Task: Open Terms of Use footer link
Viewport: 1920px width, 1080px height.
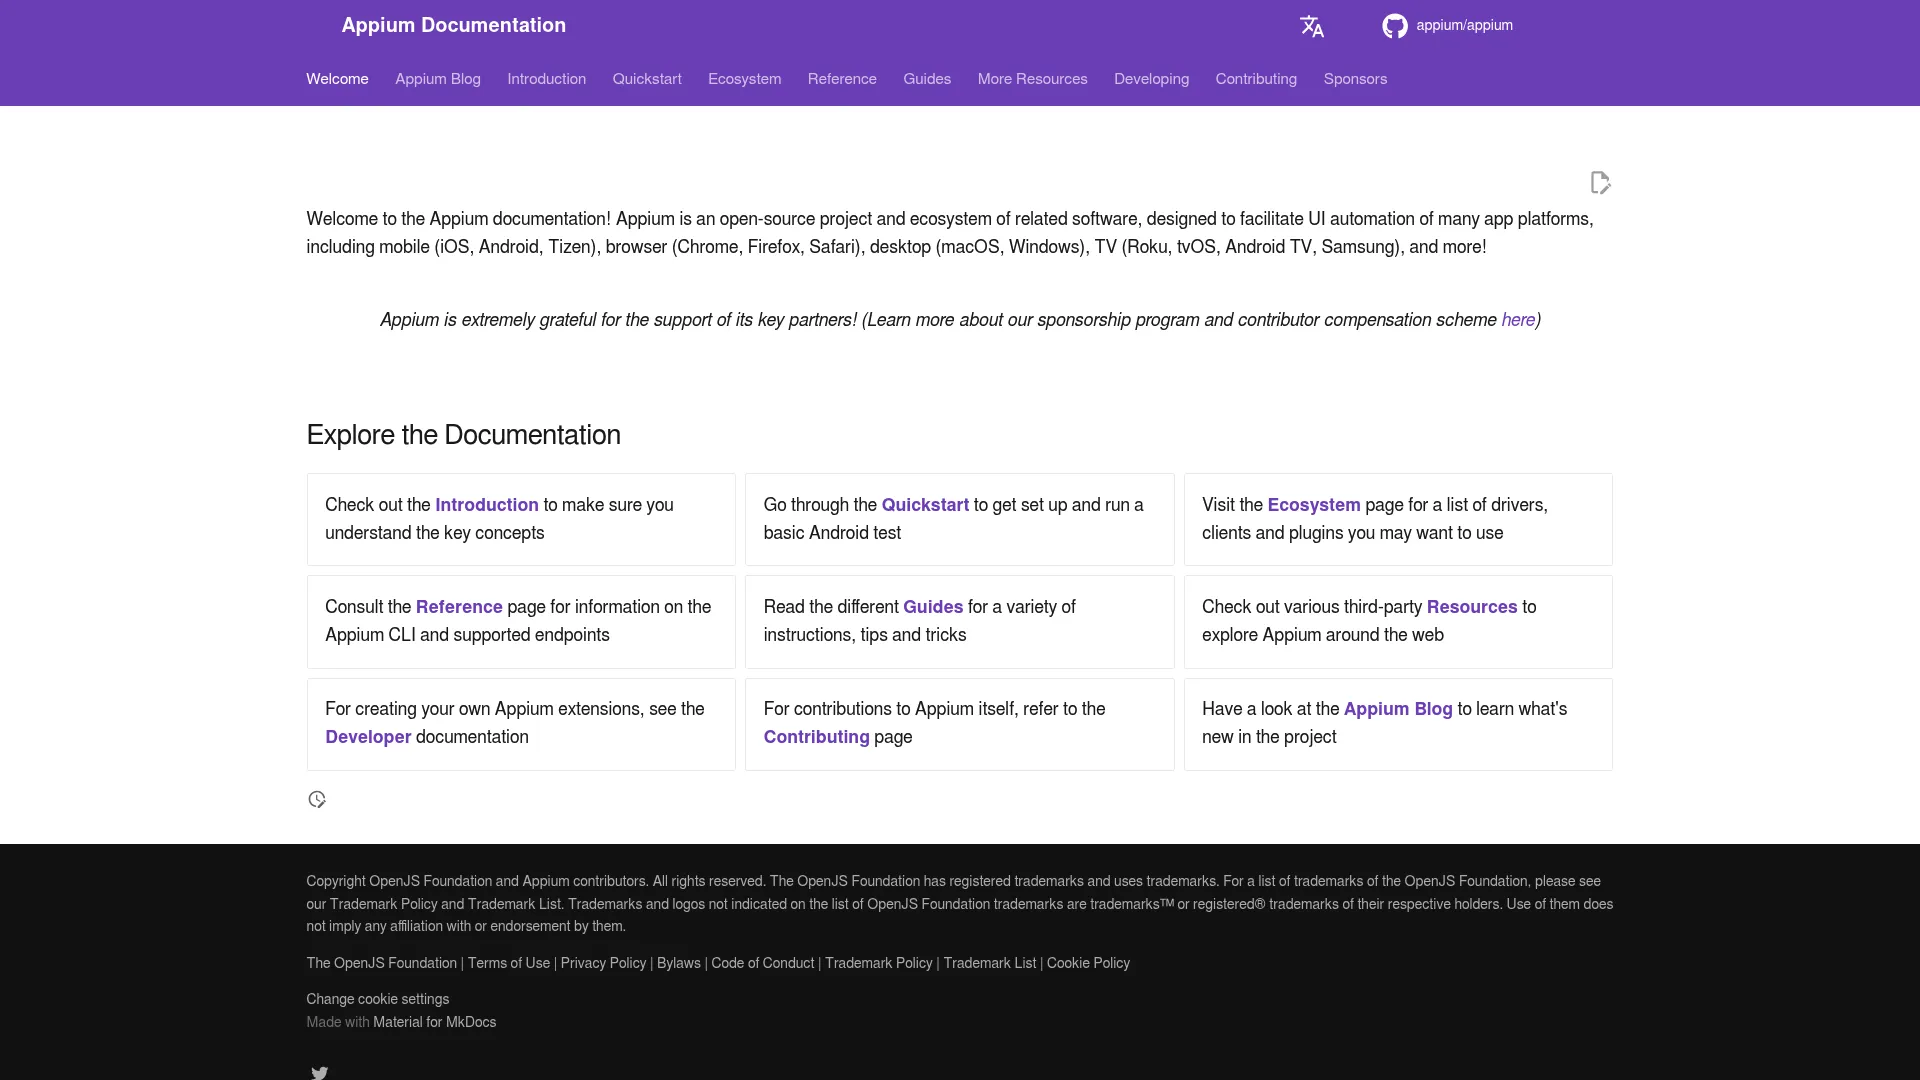Action: [509, 963]
